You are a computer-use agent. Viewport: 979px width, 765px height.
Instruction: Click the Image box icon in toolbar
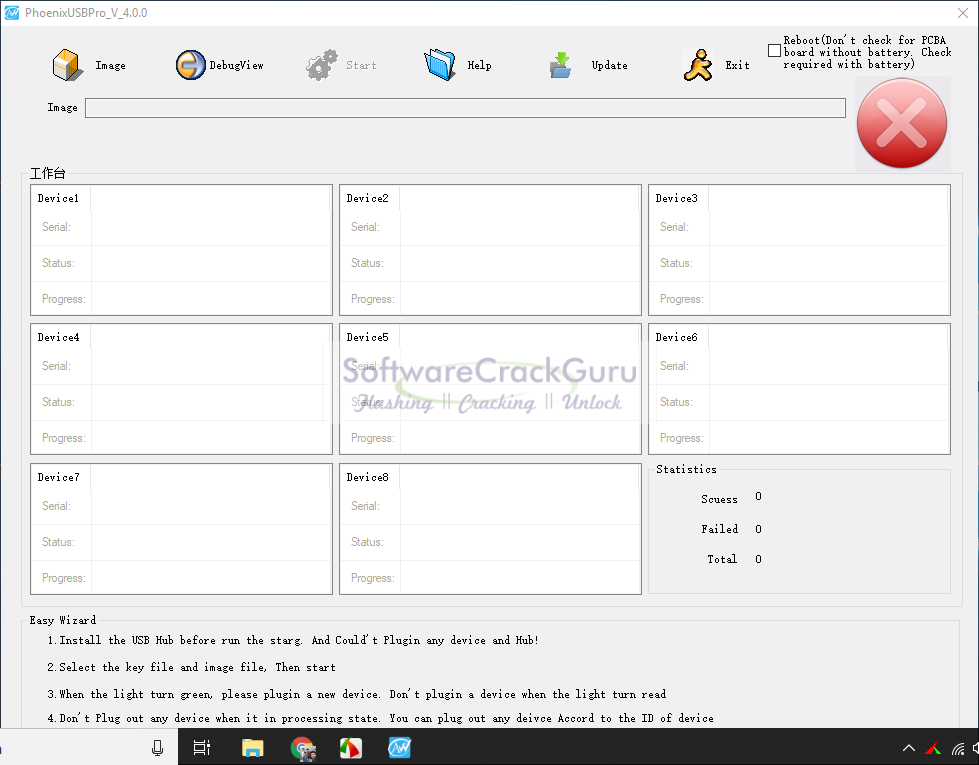[x=67, y=65]
